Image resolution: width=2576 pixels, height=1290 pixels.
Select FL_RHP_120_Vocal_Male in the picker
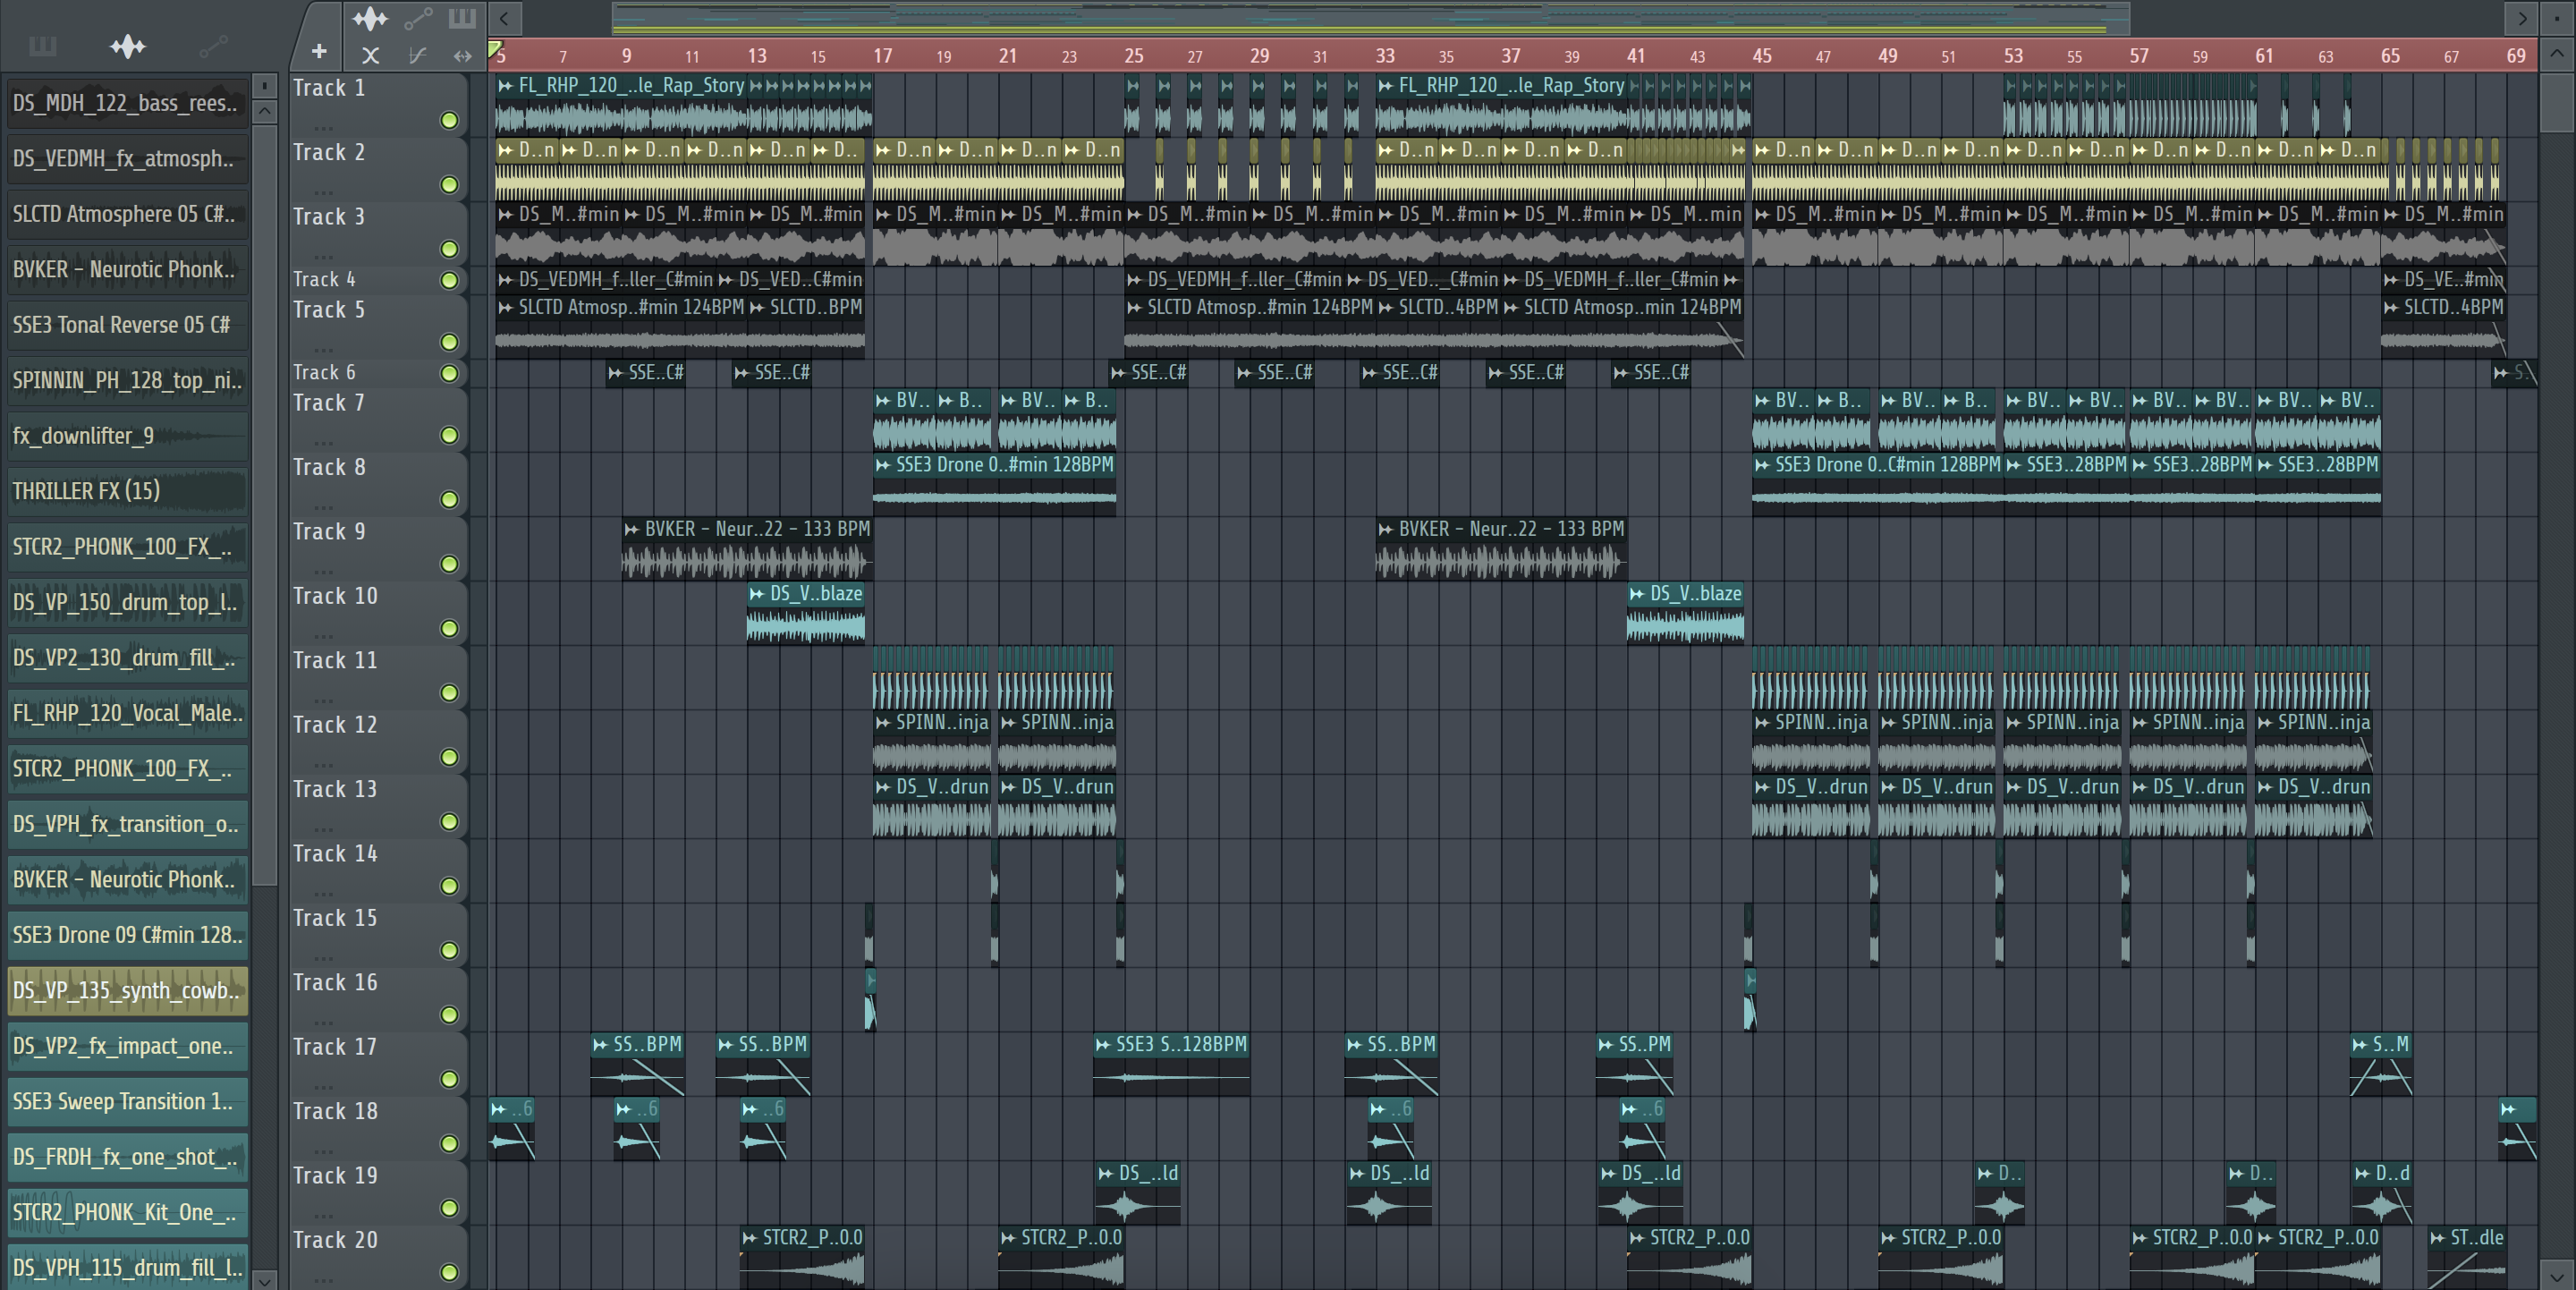click(x=127, y=713)
